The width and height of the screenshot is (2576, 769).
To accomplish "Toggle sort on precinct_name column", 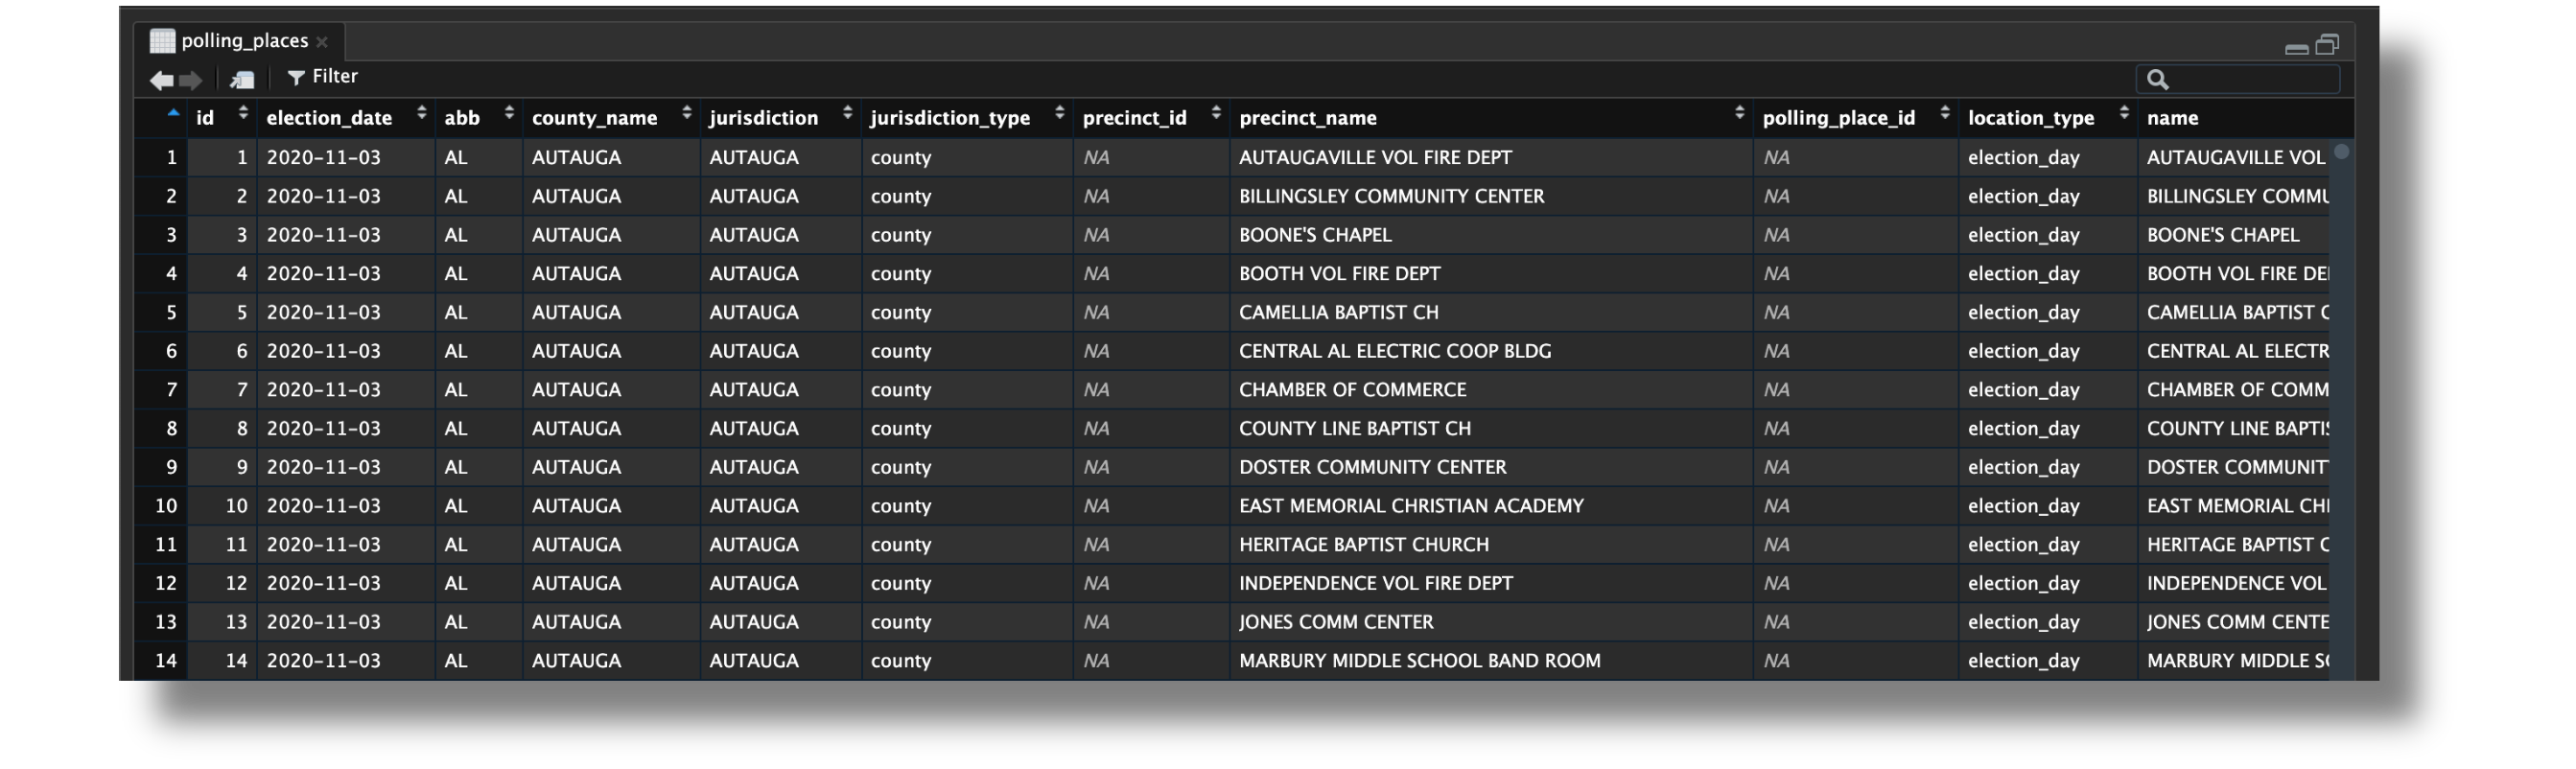I will tap(1739, 115).
